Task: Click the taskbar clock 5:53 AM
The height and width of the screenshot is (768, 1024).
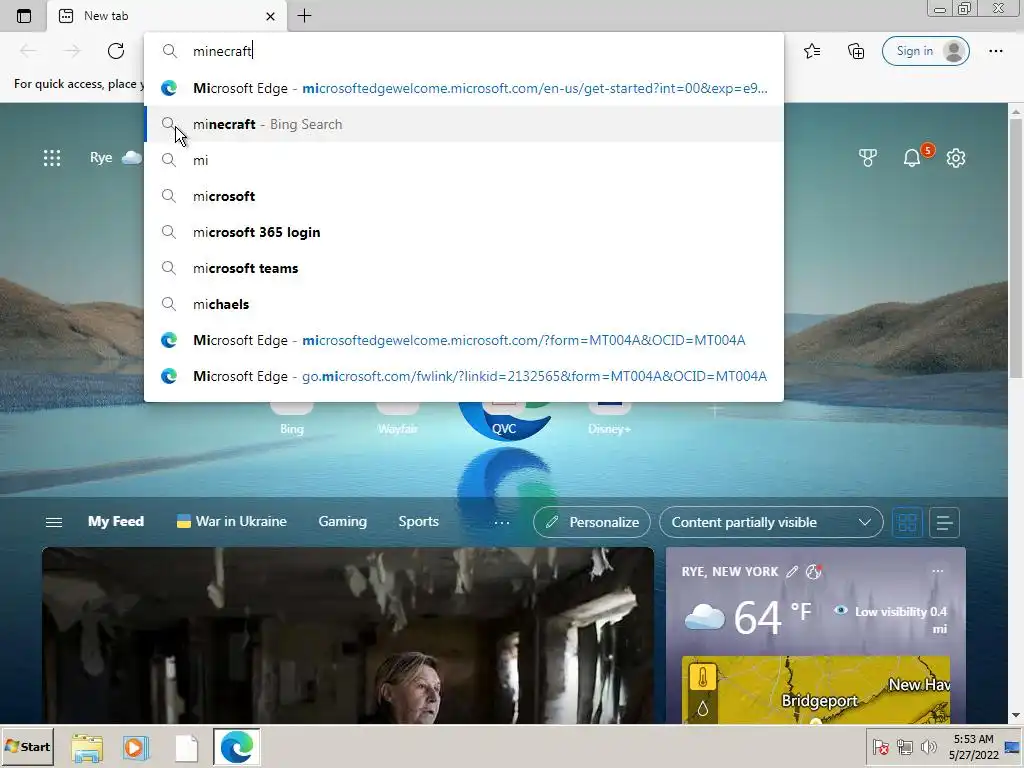Action: (974, 746)
